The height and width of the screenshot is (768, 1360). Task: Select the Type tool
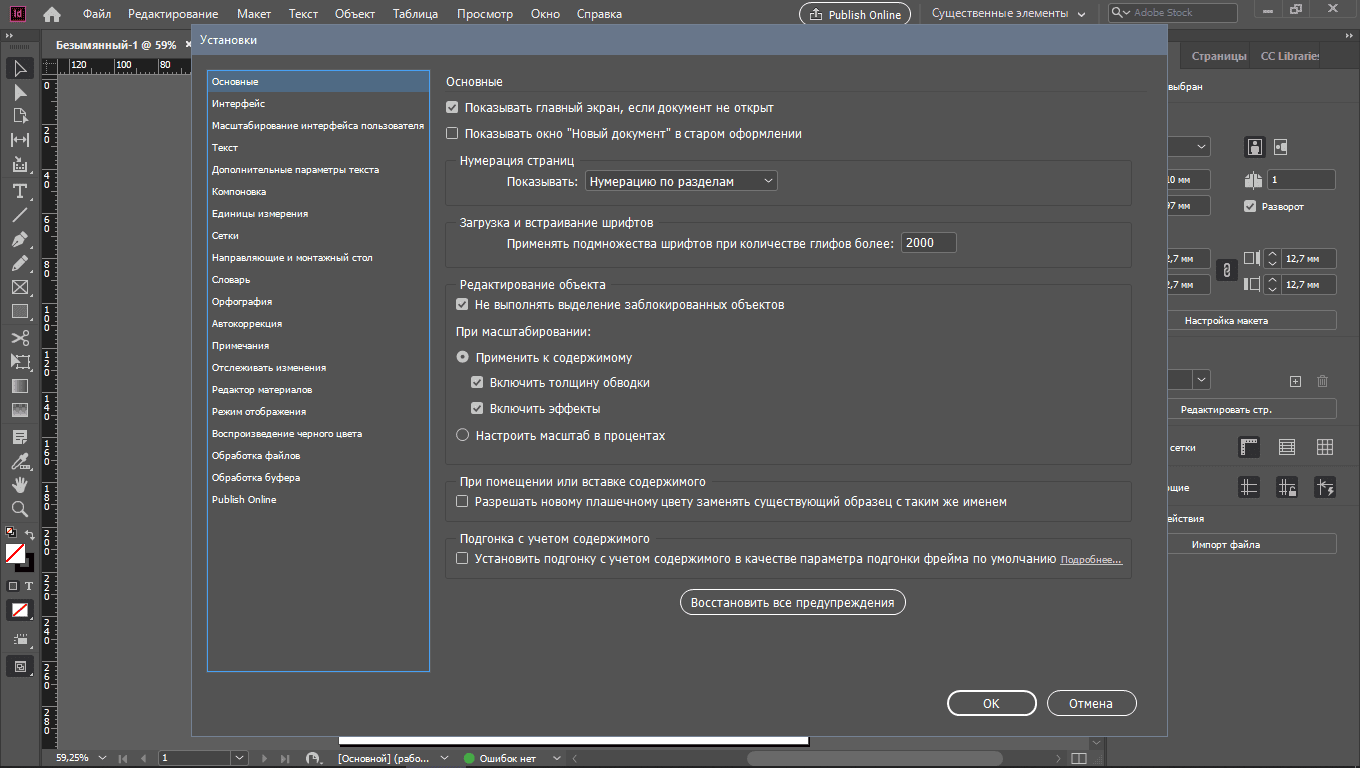point(20,190)
